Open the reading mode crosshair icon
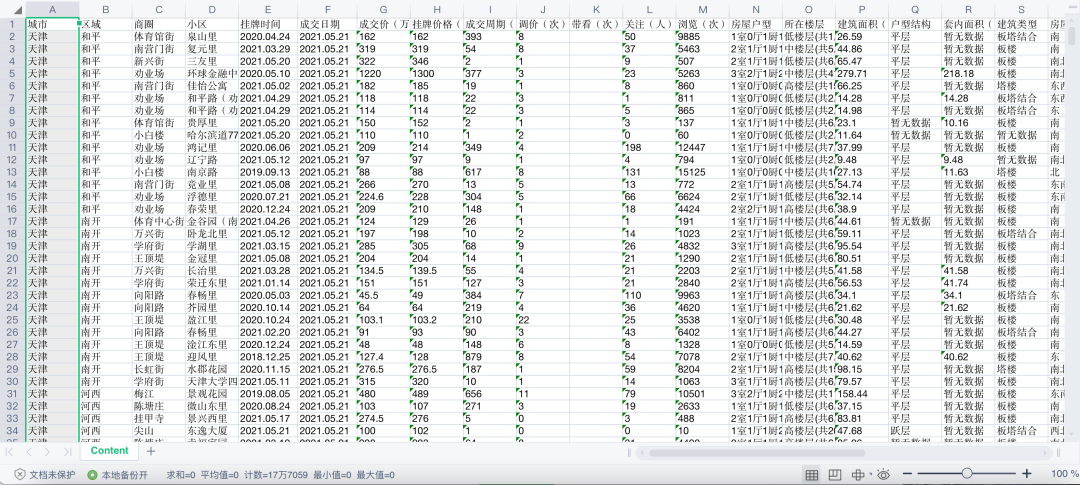The width and height of the screenshot is (1080, 485). [x=858, y=474]
